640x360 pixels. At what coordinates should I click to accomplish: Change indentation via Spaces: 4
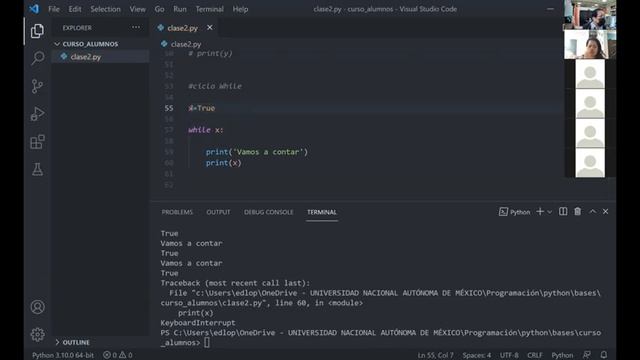(477, 355)
